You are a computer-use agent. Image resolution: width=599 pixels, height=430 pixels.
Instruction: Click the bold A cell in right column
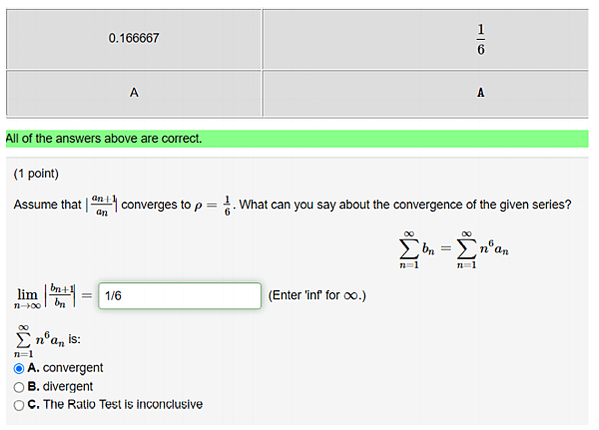pos(426,93)
